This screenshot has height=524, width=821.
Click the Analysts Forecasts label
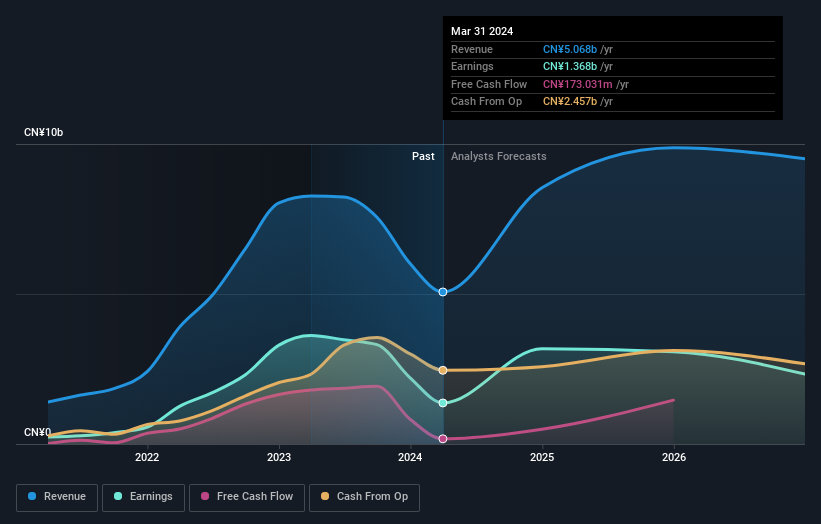[x=498, y=157]
